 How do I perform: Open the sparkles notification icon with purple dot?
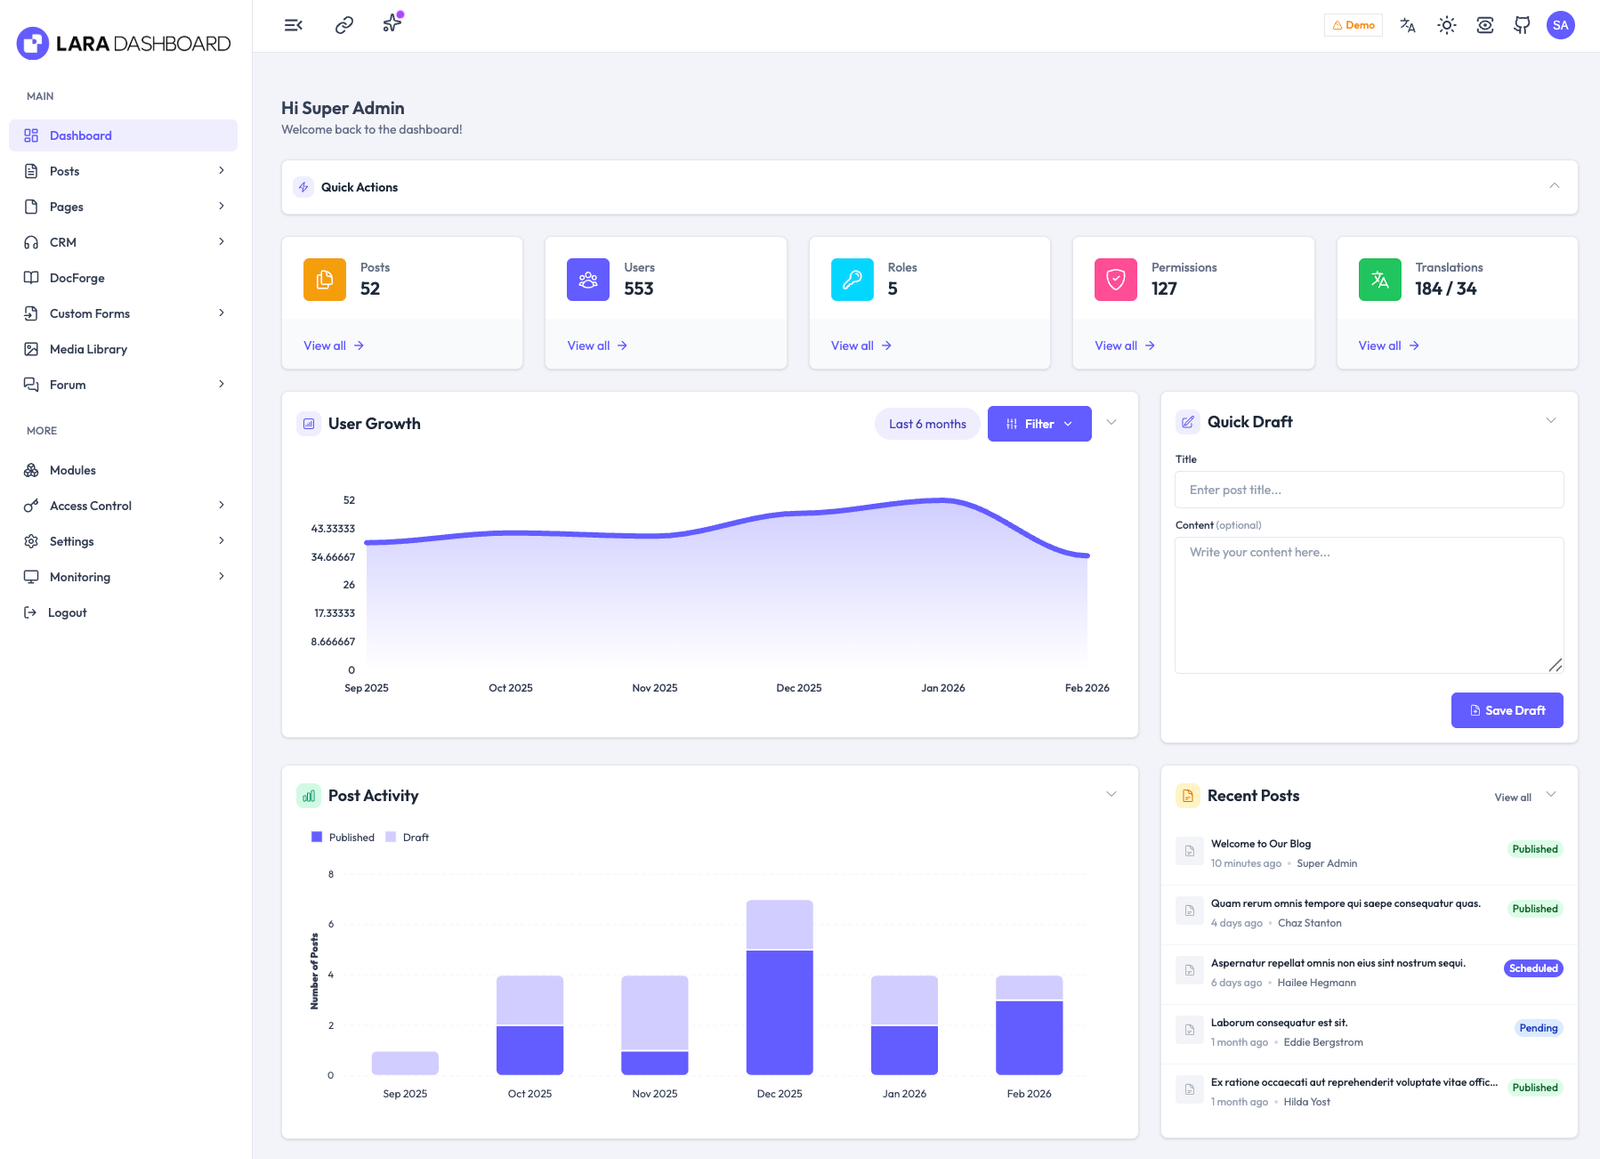pyautogui.click(x=390, y=24)
